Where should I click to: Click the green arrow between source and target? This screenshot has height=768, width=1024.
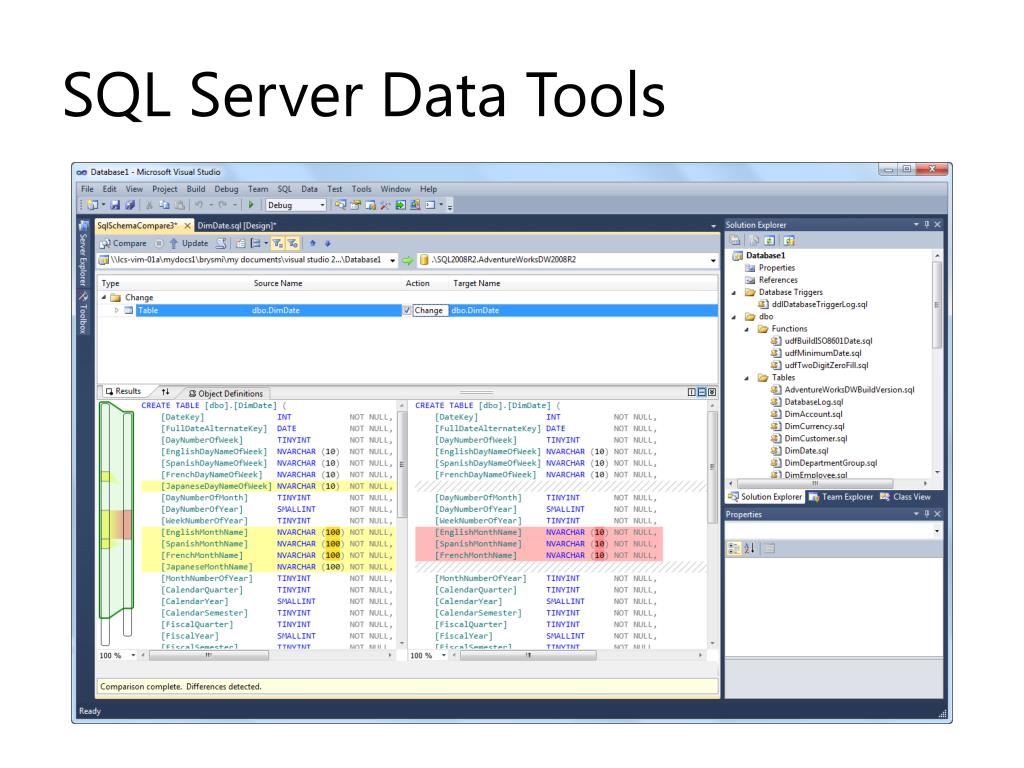tap(408, 260)
